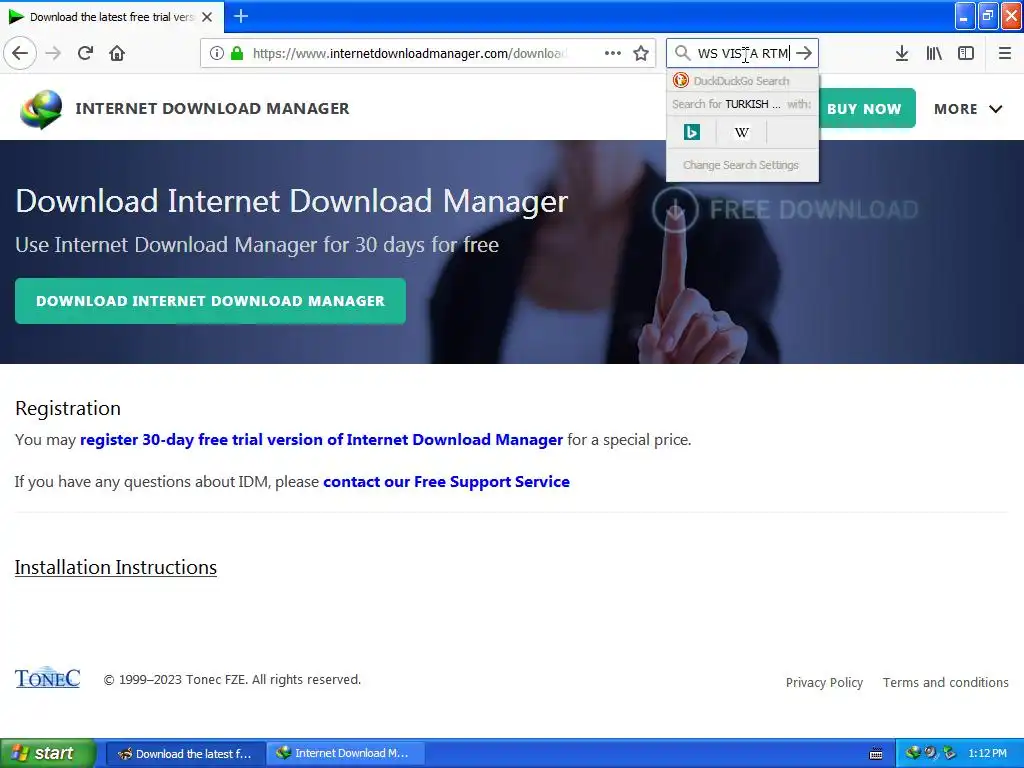Screen dimensions: 1024x768
Task: Click the IDM tray icon
Action: tap(914, 753)
